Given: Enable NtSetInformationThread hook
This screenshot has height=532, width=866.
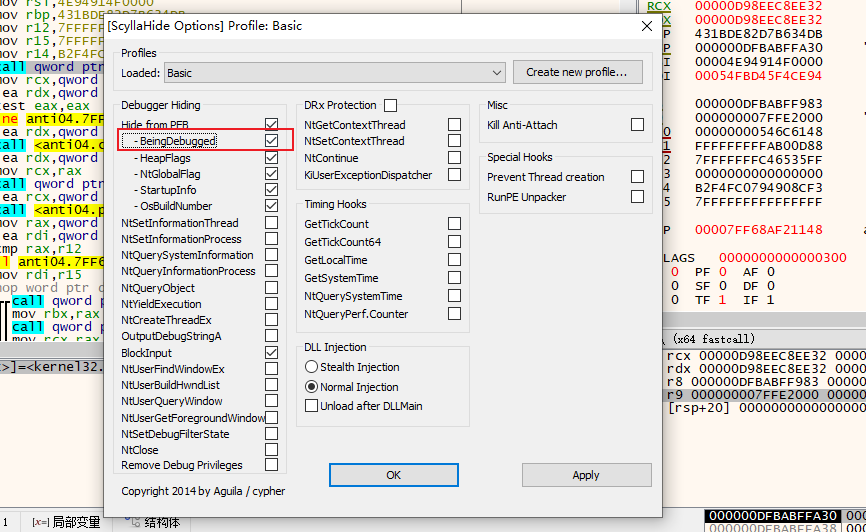Looking at the screenshot, I should [x=271, y=223].
